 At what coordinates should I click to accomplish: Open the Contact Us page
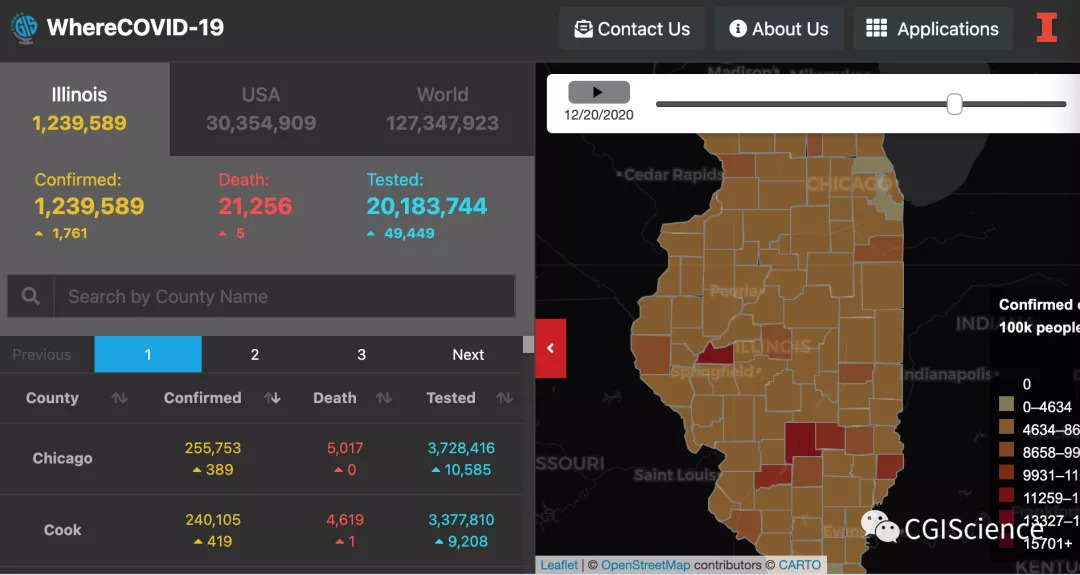click(632, 29)
